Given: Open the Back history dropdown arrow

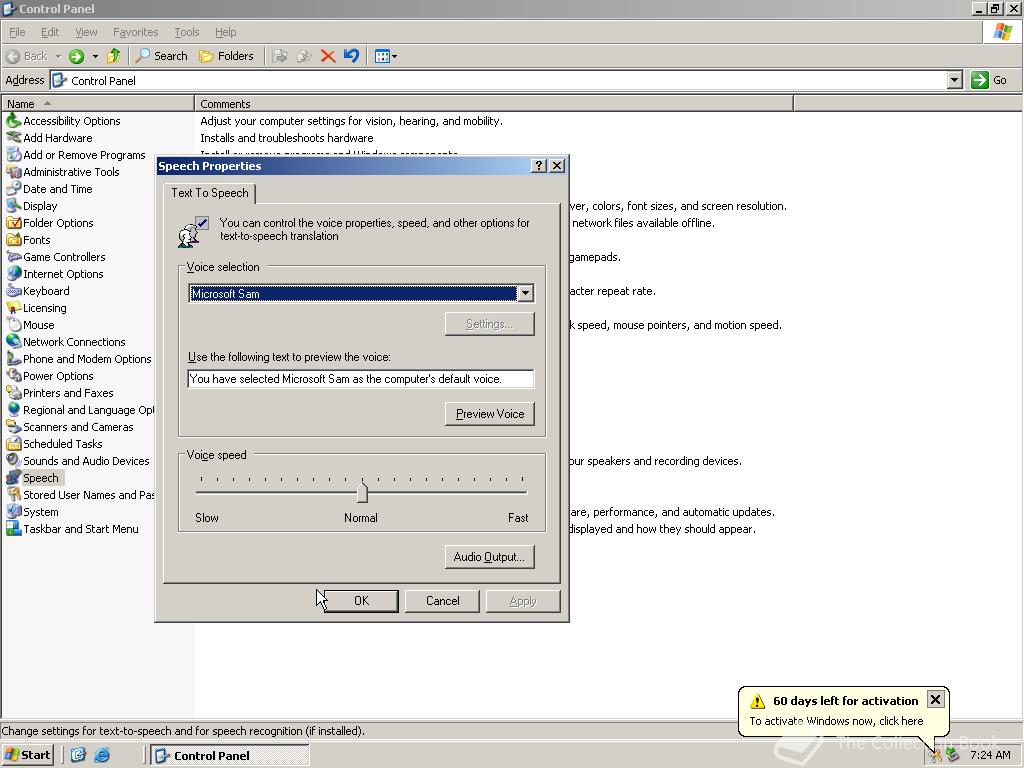Looking at the screenshot, I should coord(58,56).
